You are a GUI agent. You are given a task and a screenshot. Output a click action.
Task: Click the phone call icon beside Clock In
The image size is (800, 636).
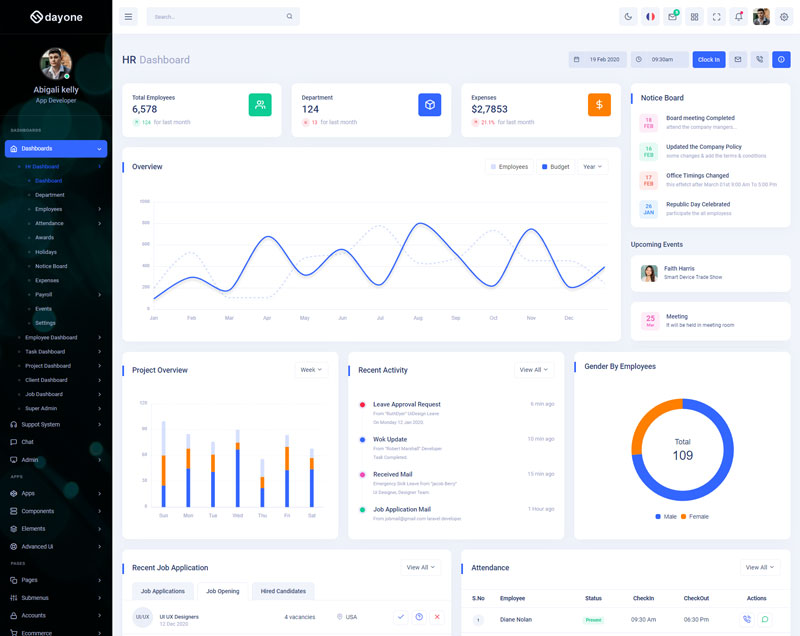click(x=760, y=60)
